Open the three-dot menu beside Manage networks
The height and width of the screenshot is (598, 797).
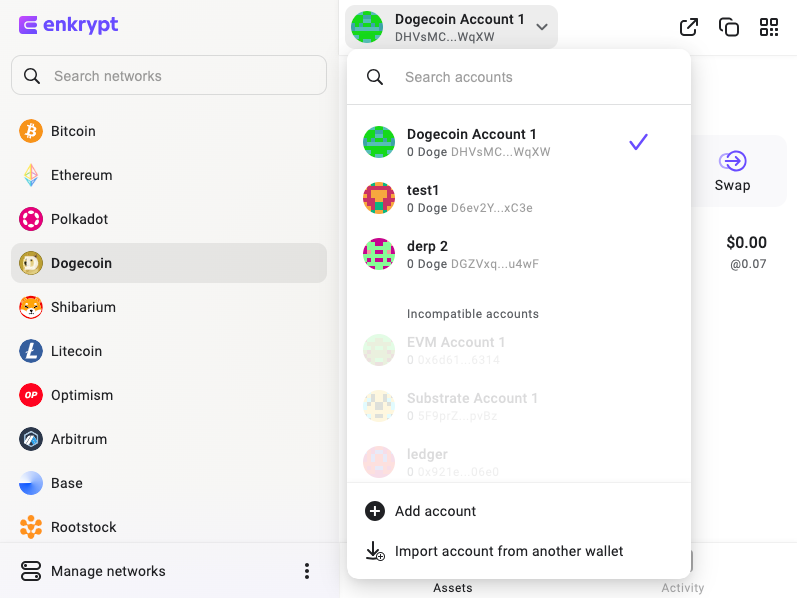(x=307, y=571)
